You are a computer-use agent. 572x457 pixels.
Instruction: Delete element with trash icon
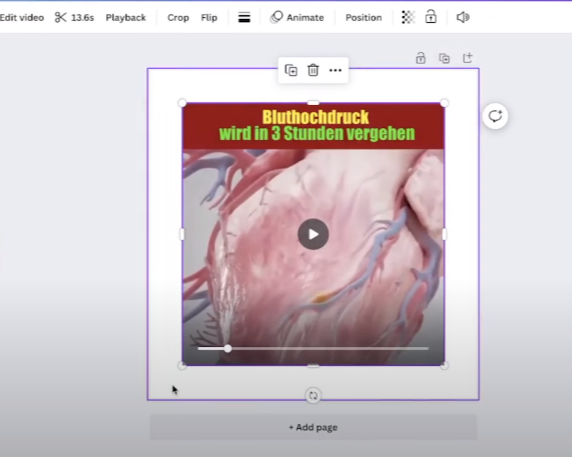[313, 70]
